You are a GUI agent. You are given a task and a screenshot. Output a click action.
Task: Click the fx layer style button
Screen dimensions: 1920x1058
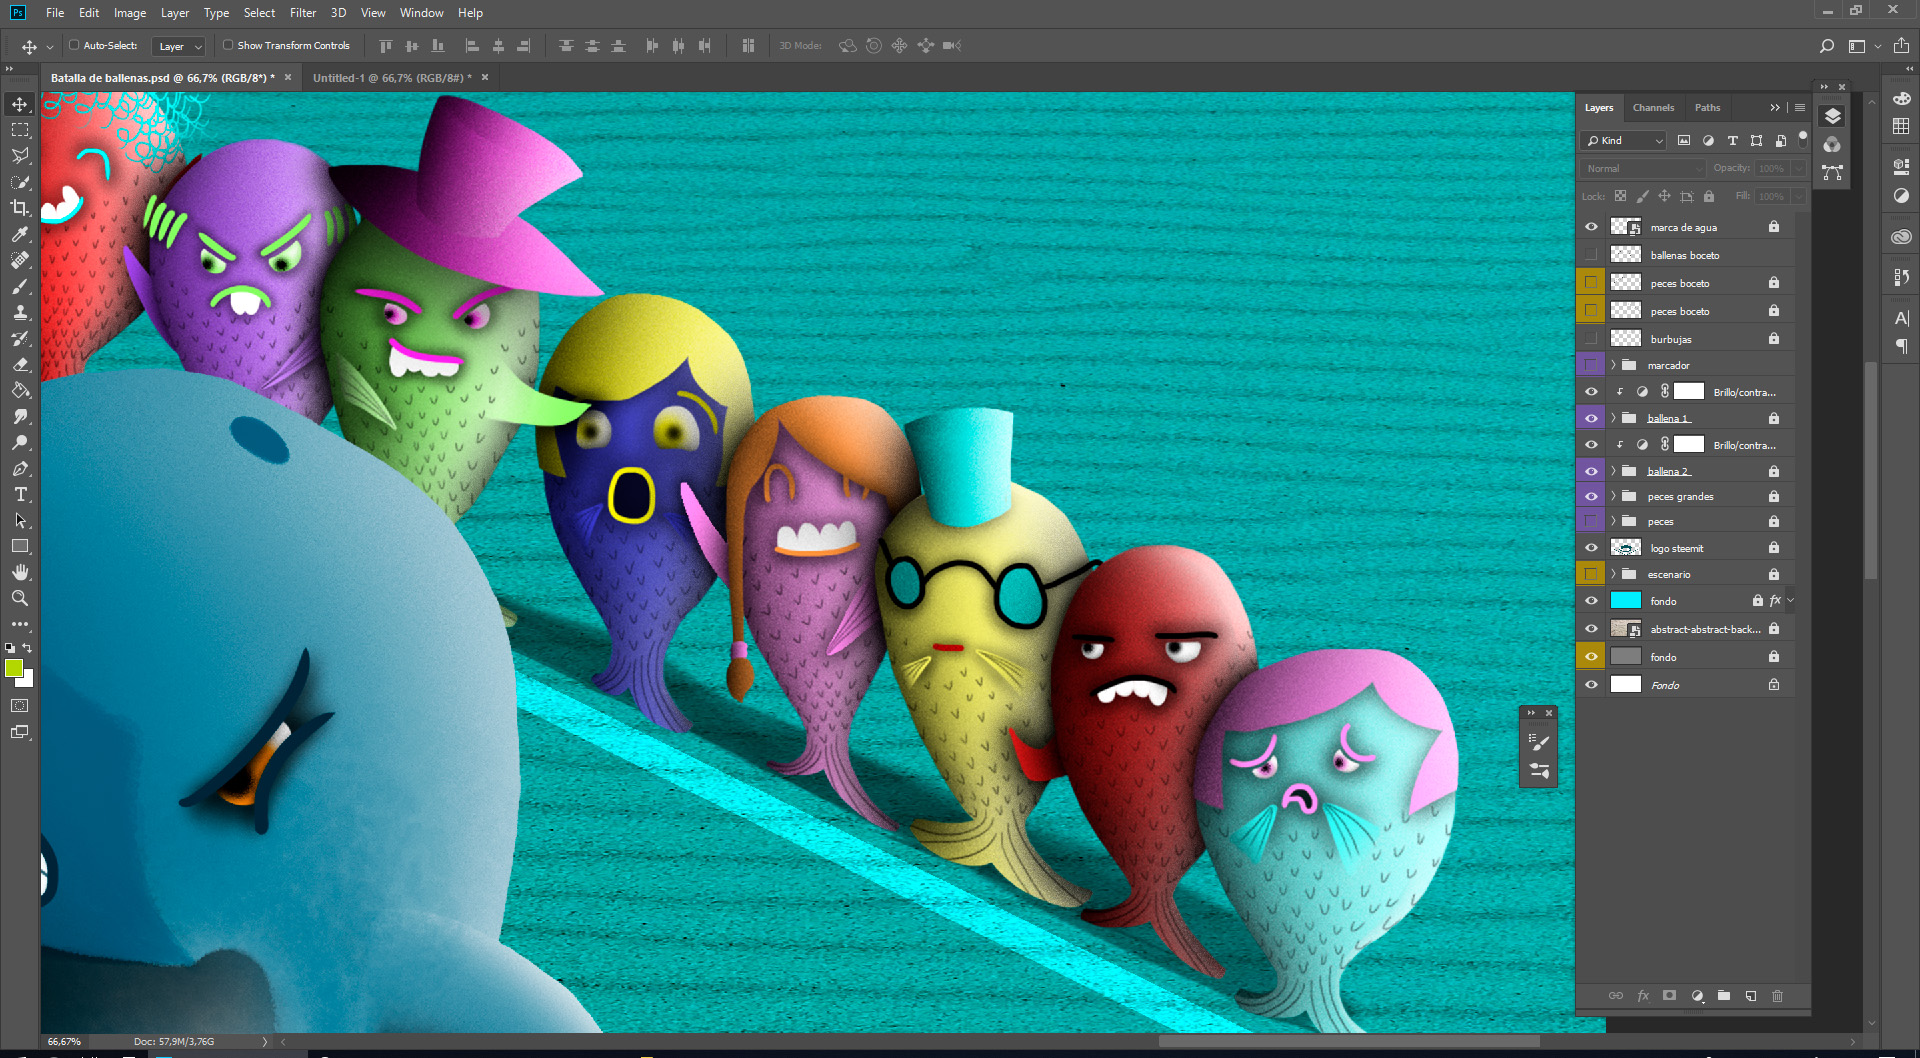(x=1643, y=996)
